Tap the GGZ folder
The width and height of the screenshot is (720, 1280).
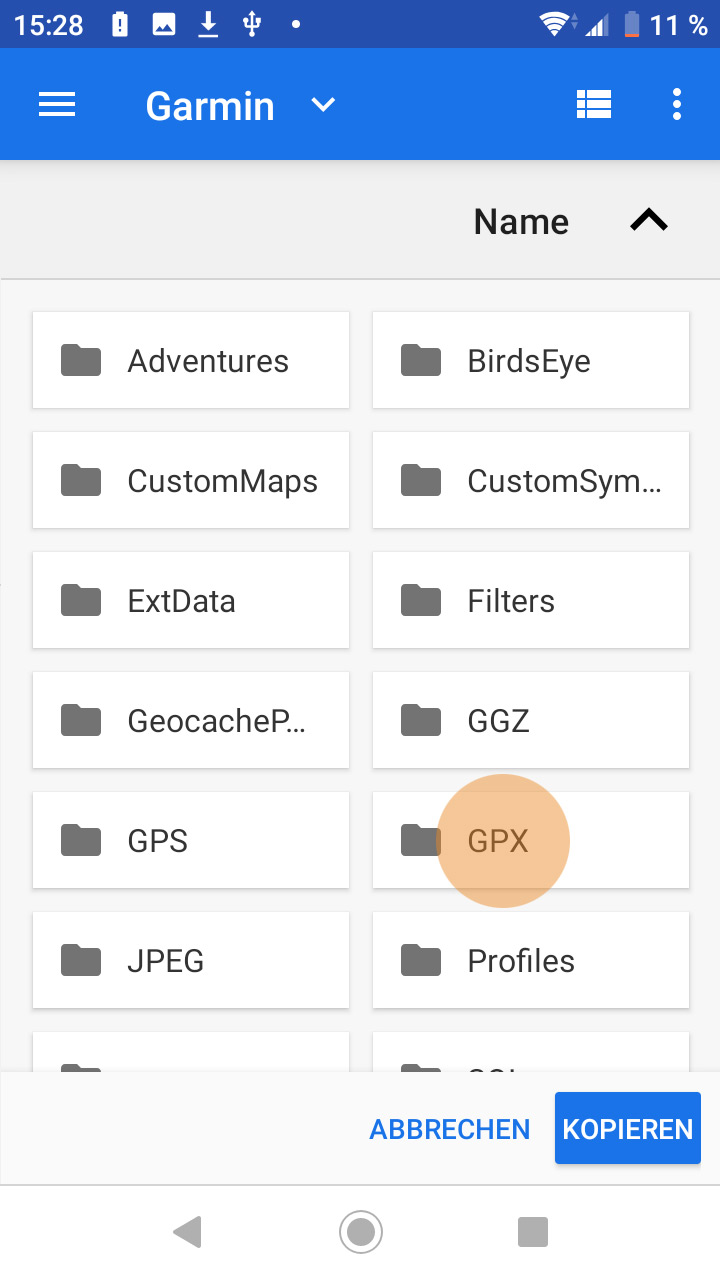(x=531, y=721)
